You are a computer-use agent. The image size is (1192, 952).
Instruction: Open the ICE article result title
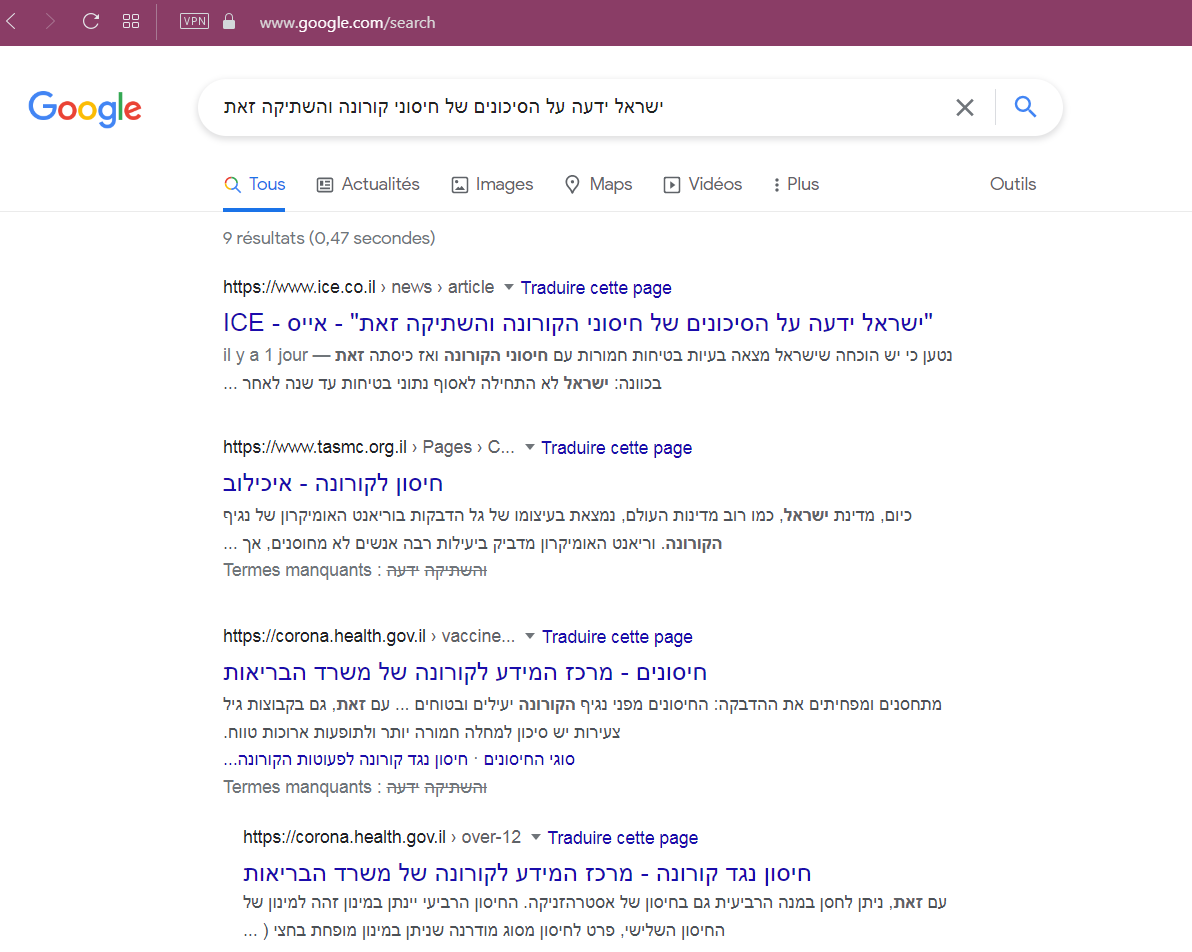578,323
